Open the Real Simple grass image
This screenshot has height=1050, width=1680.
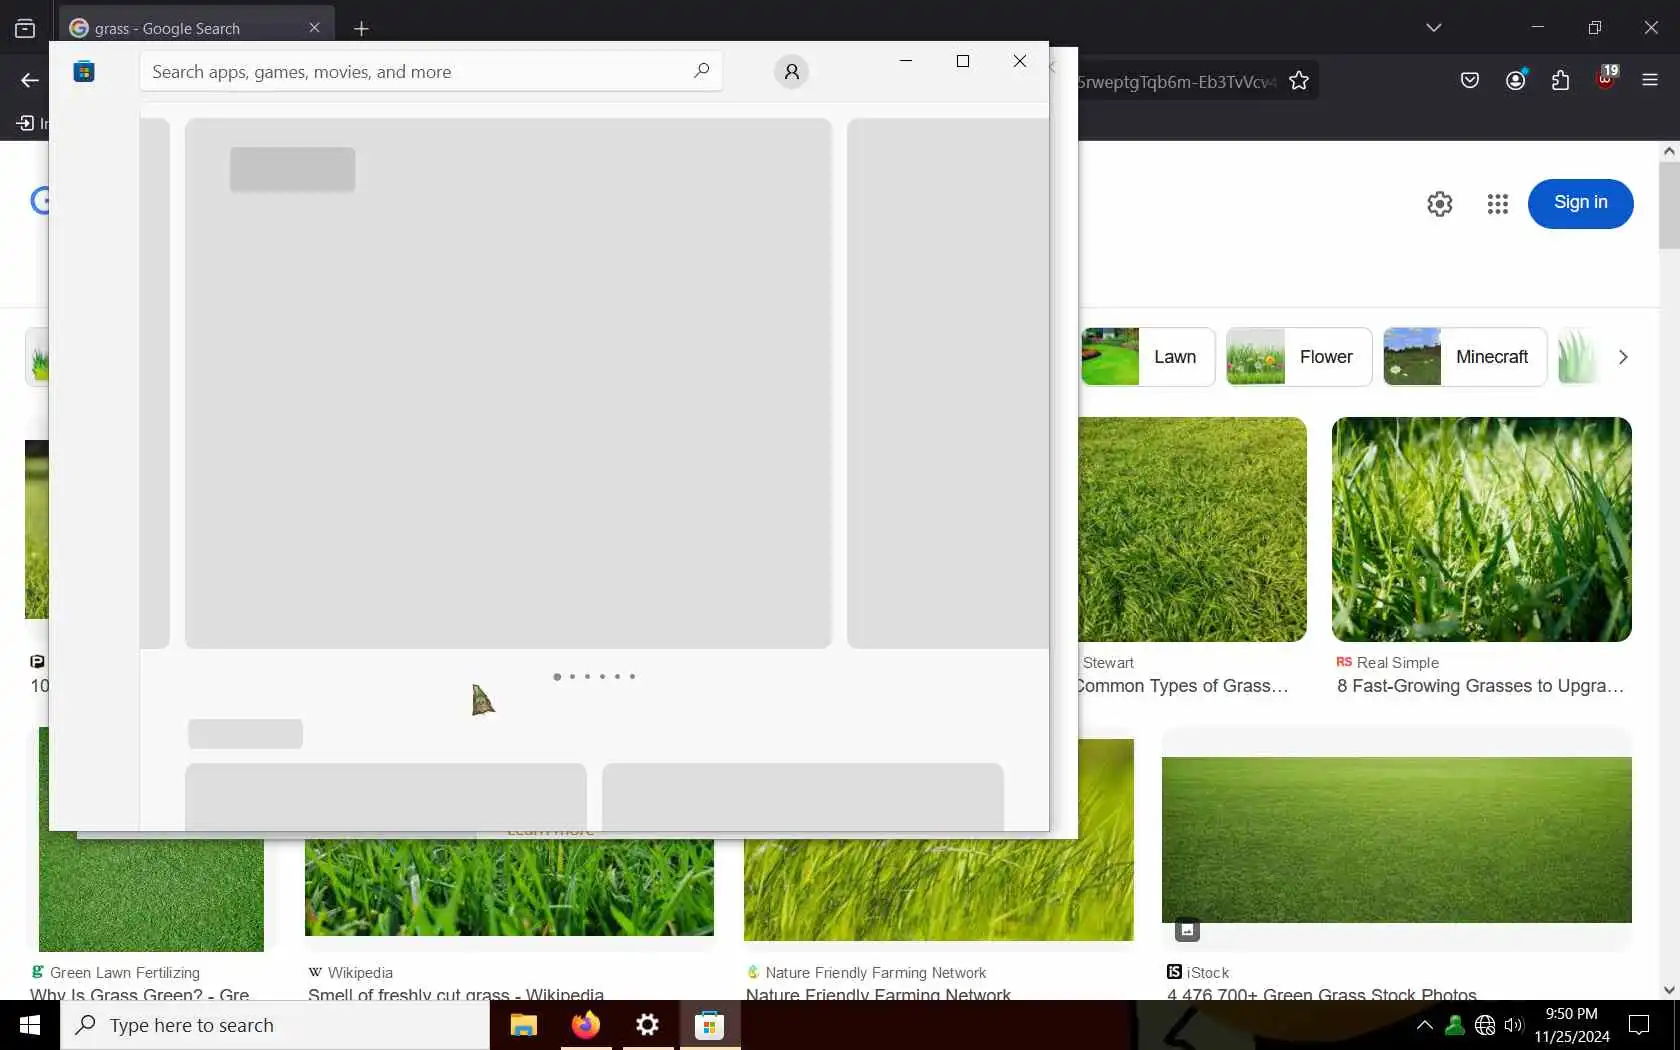click(1481, 529)
